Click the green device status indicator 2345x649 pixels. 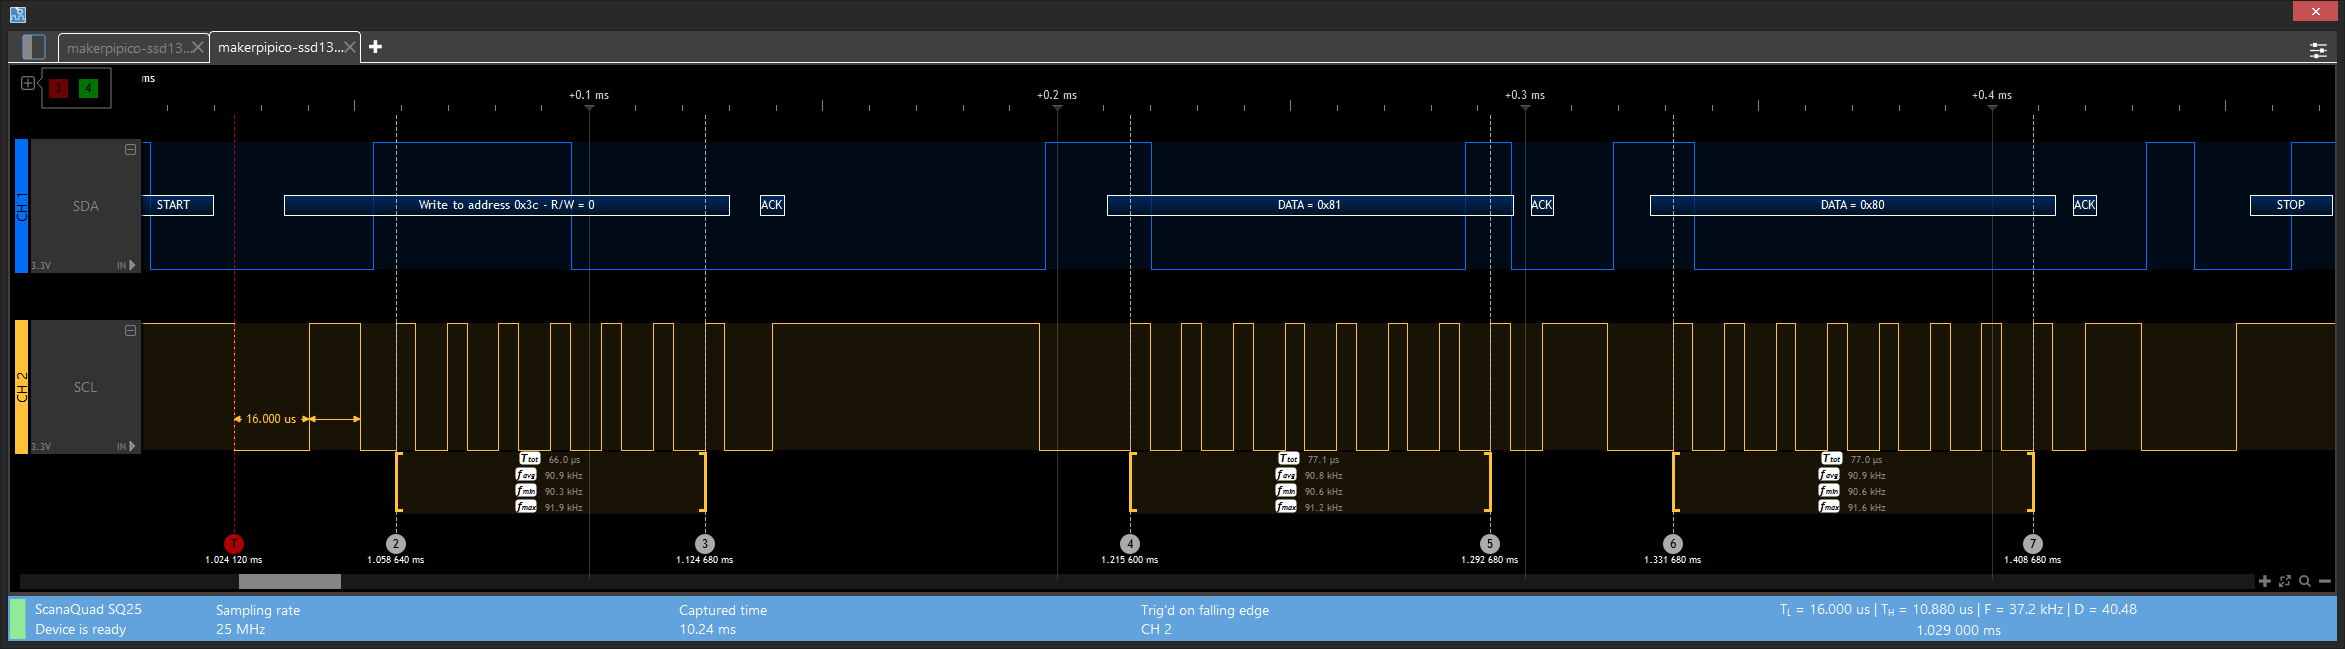[x=17, y=619]
